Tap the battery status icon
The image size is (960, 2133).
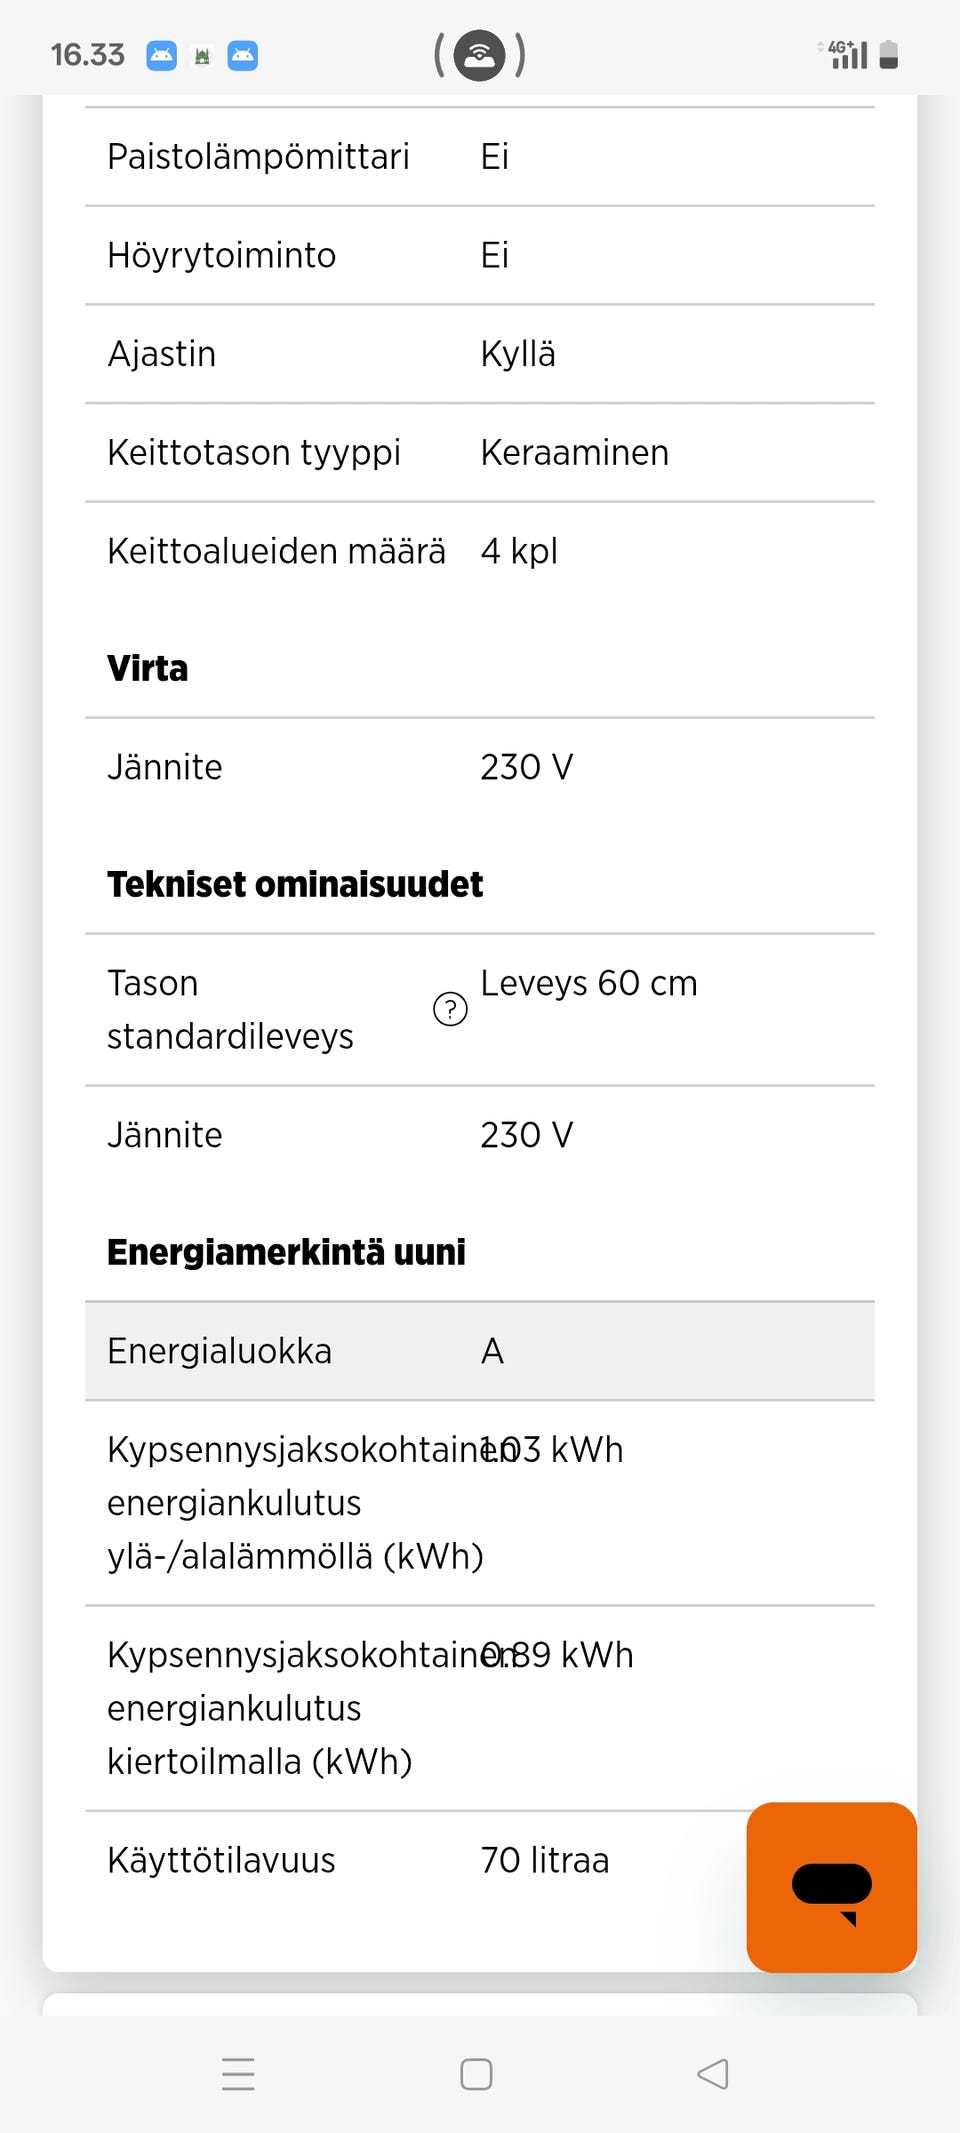[889, 55]
